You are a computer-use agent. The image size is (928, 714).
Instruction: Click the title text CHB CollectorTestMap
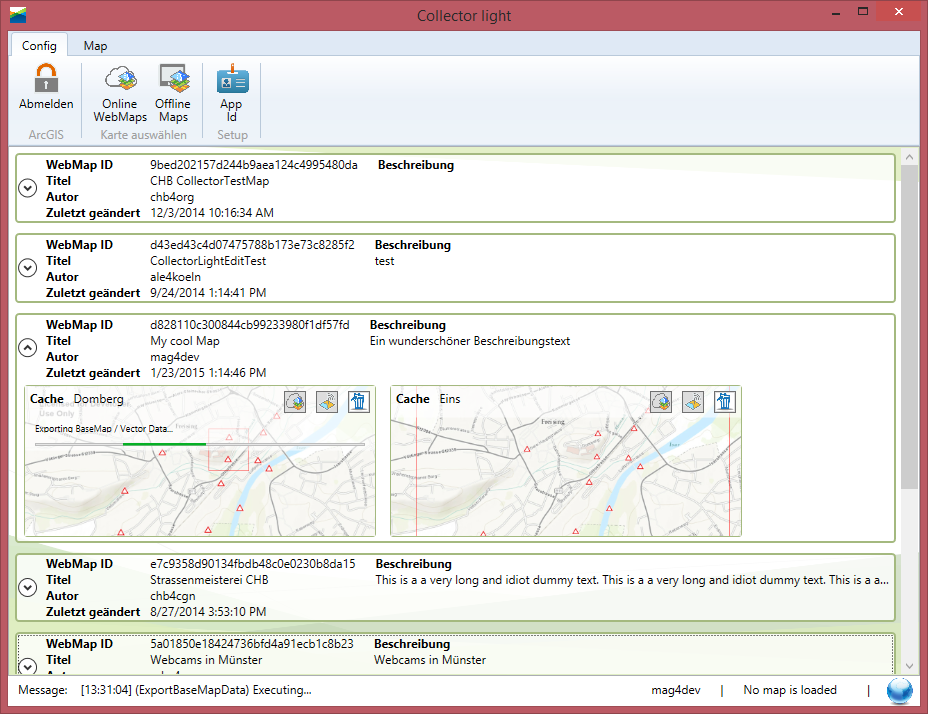coord(210,181)
